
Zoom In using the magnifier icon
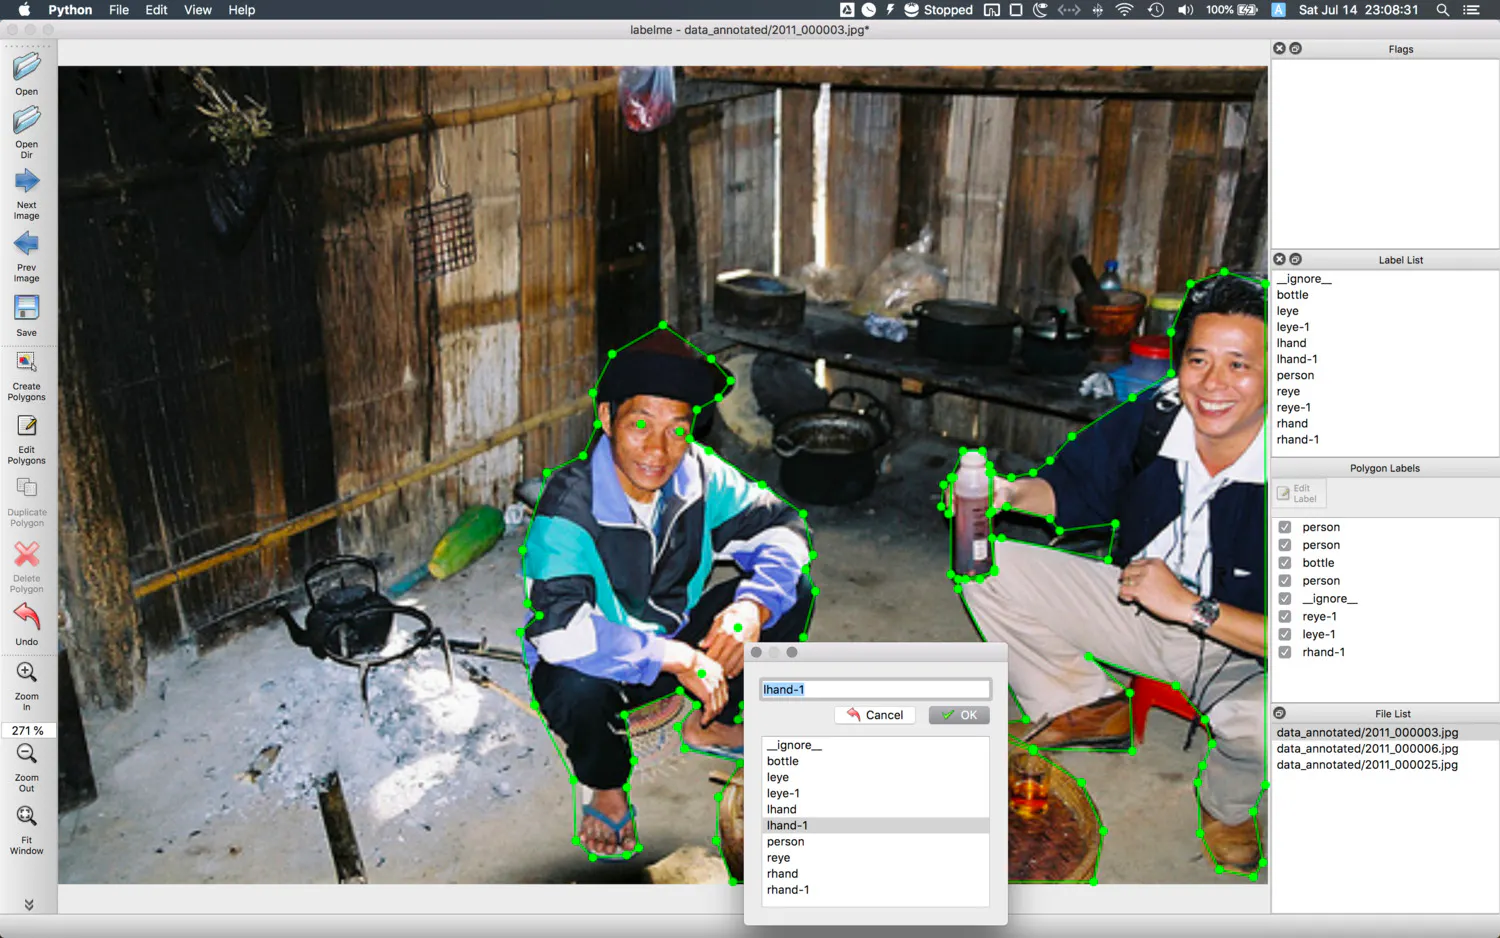point(27,685)
